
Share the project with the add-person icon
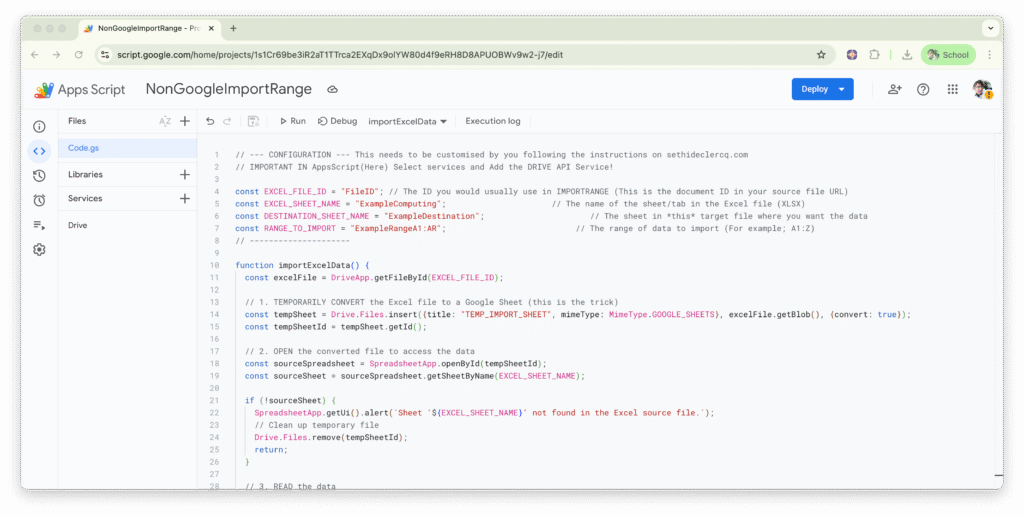coord(894,89)
